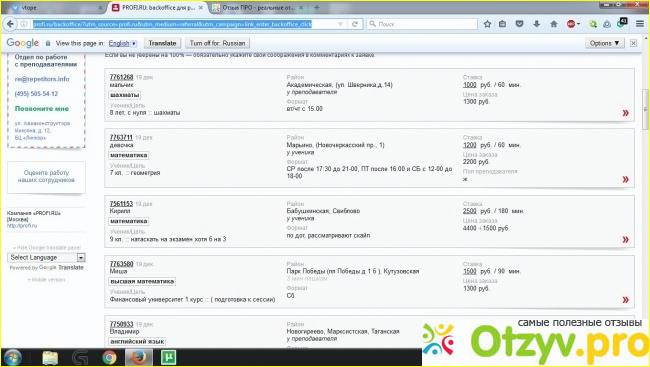Open the downloads arrow icon
The width and height of the screenshot is (650, 367).
pyautogui.click(x=536, y=24)
